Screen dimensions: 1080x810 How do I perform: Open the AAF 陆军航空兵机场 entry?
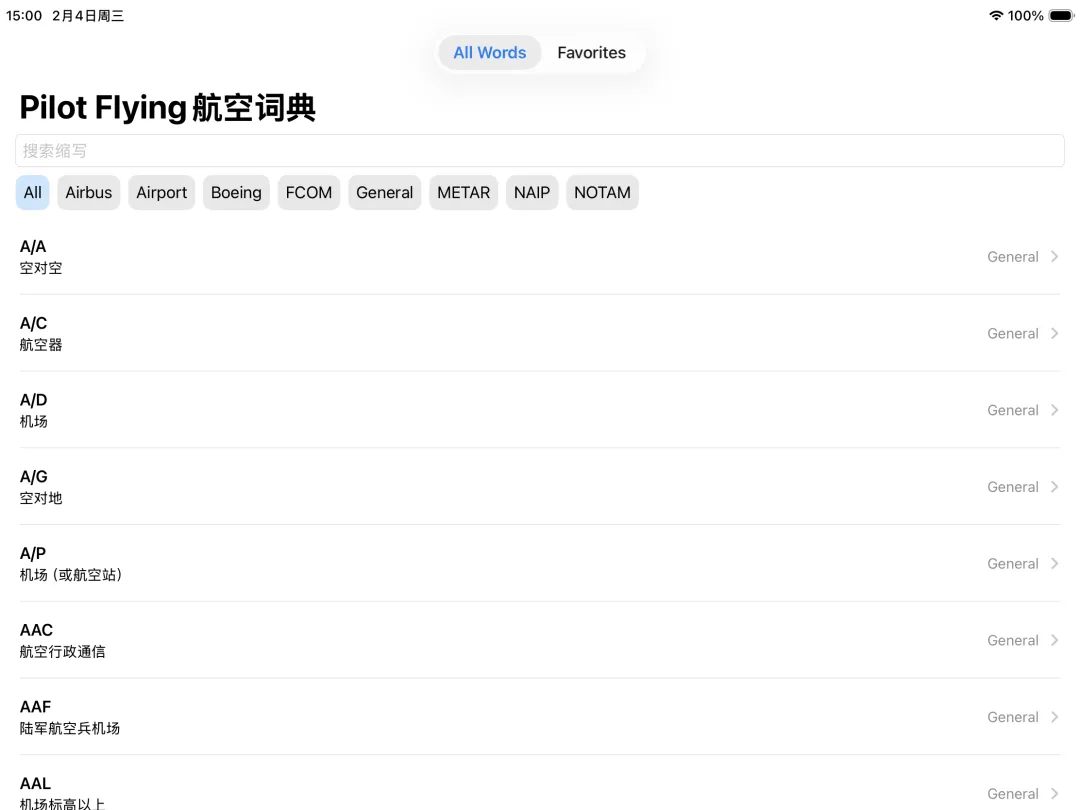pos(540,717)
